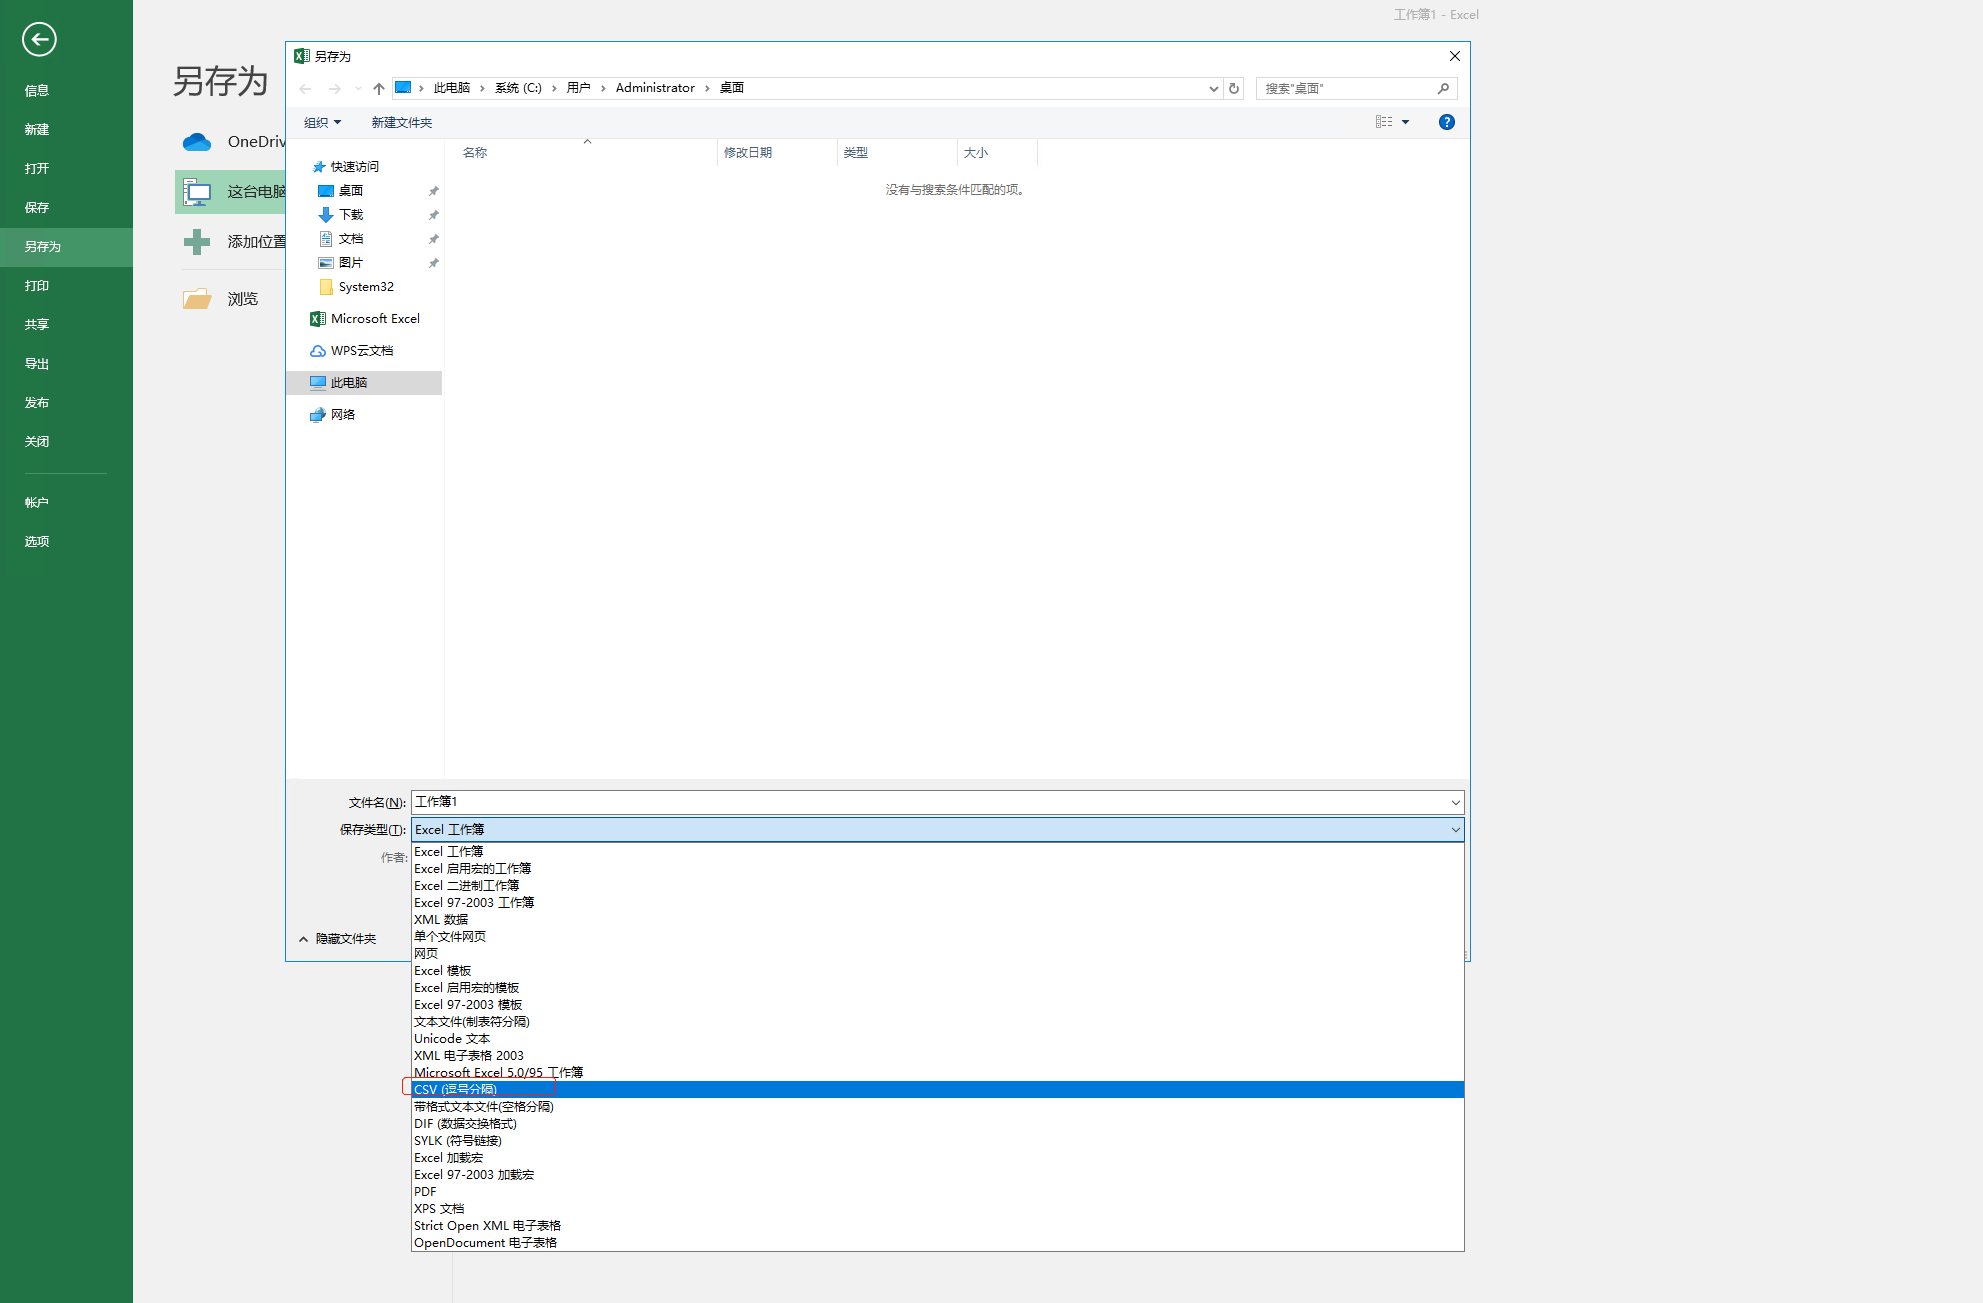Click the search magnifier icon

tap(1443, 89)
